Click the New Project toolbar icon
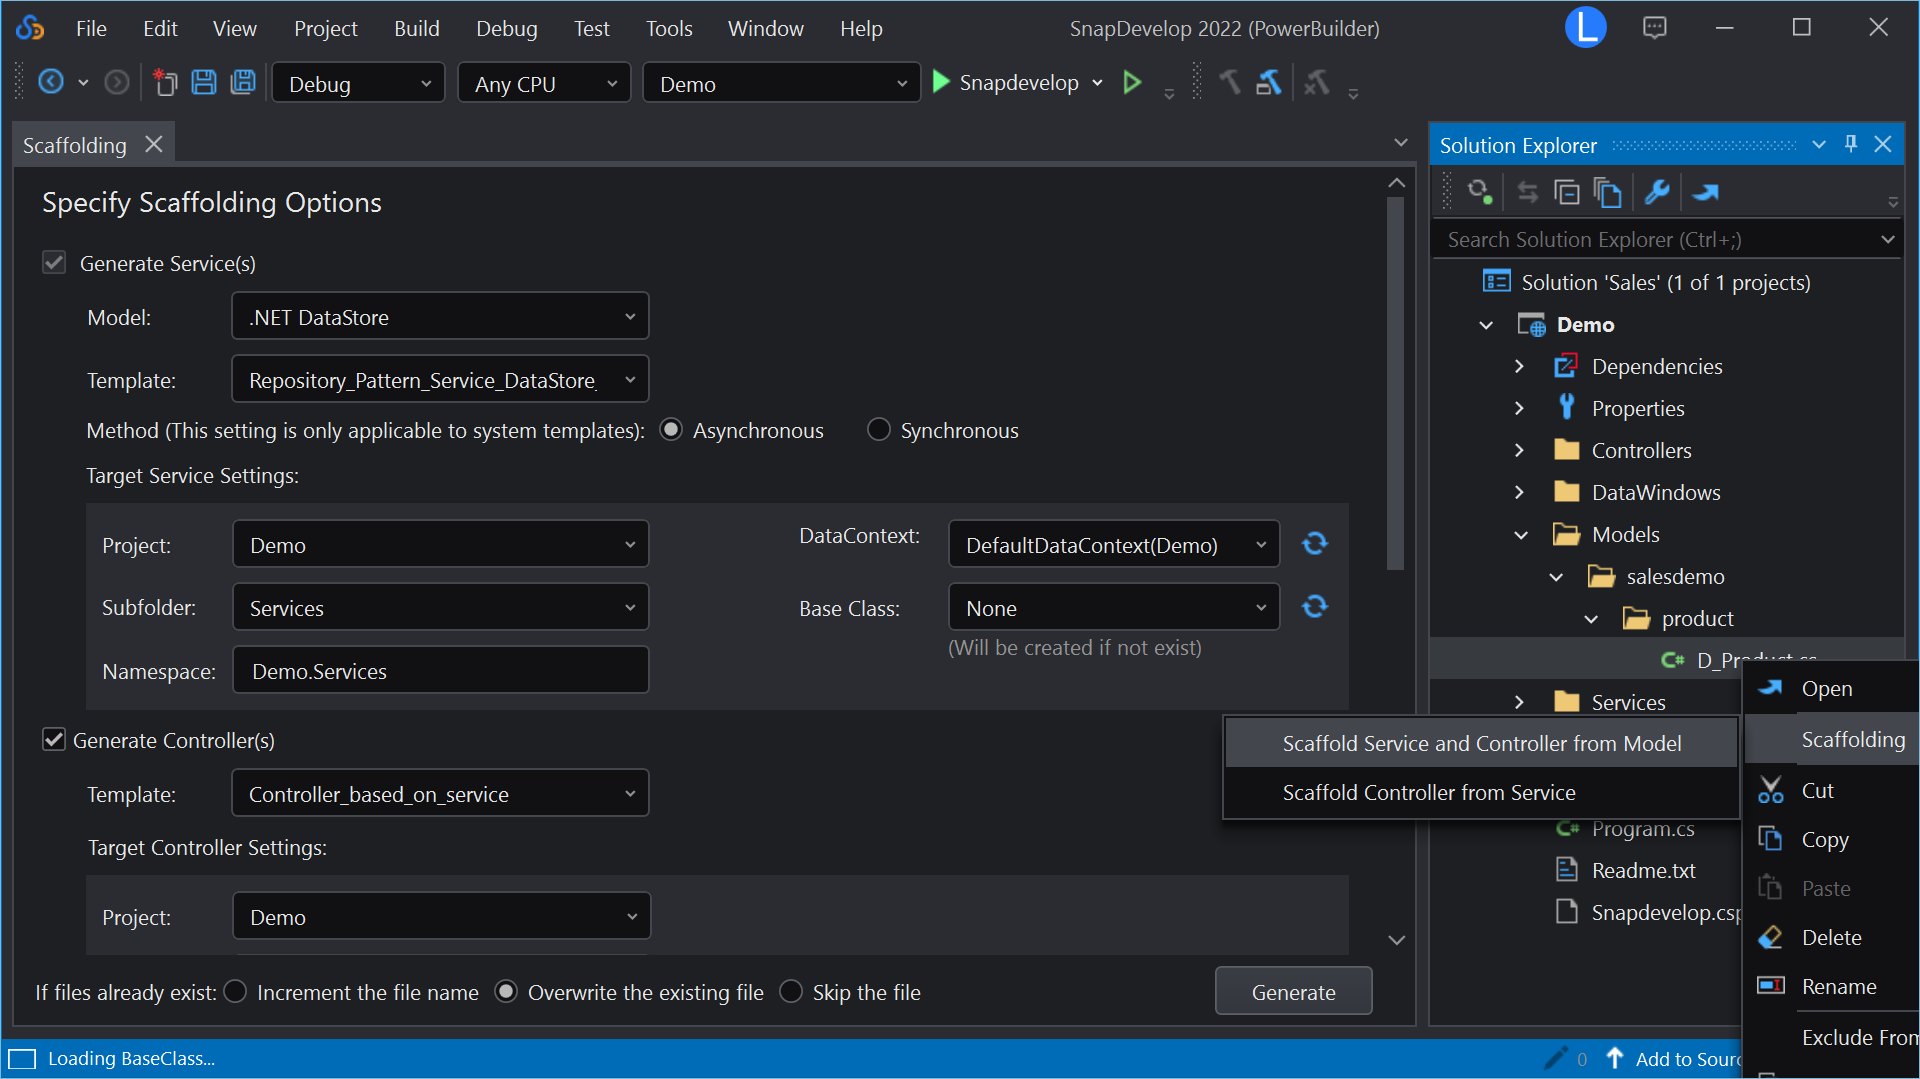Image resolution: width=1920 pixels, height=1079 pixels. 165,82
